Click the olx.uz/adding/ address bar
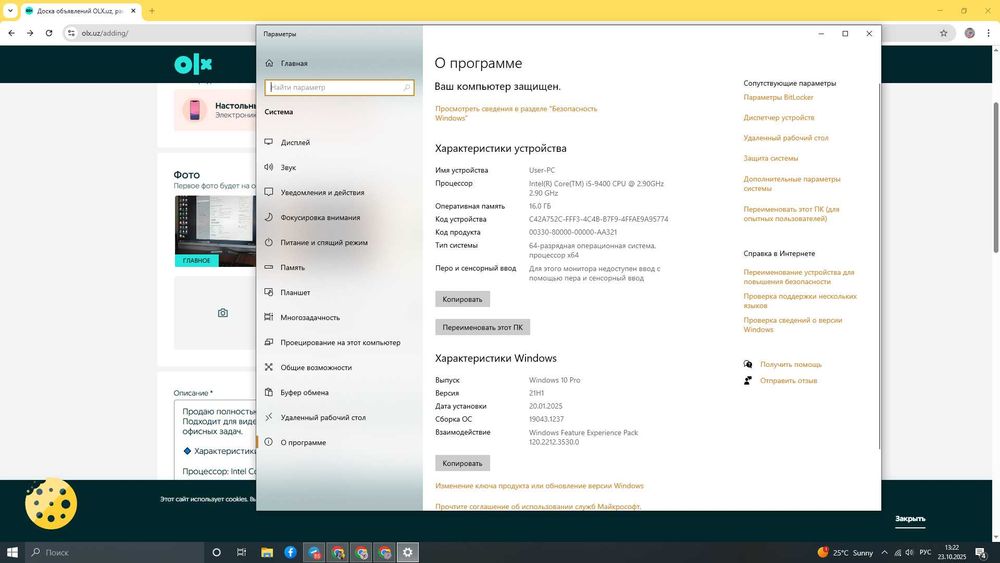The height and width of the screenshot is (563, 1000). point(105,33)
